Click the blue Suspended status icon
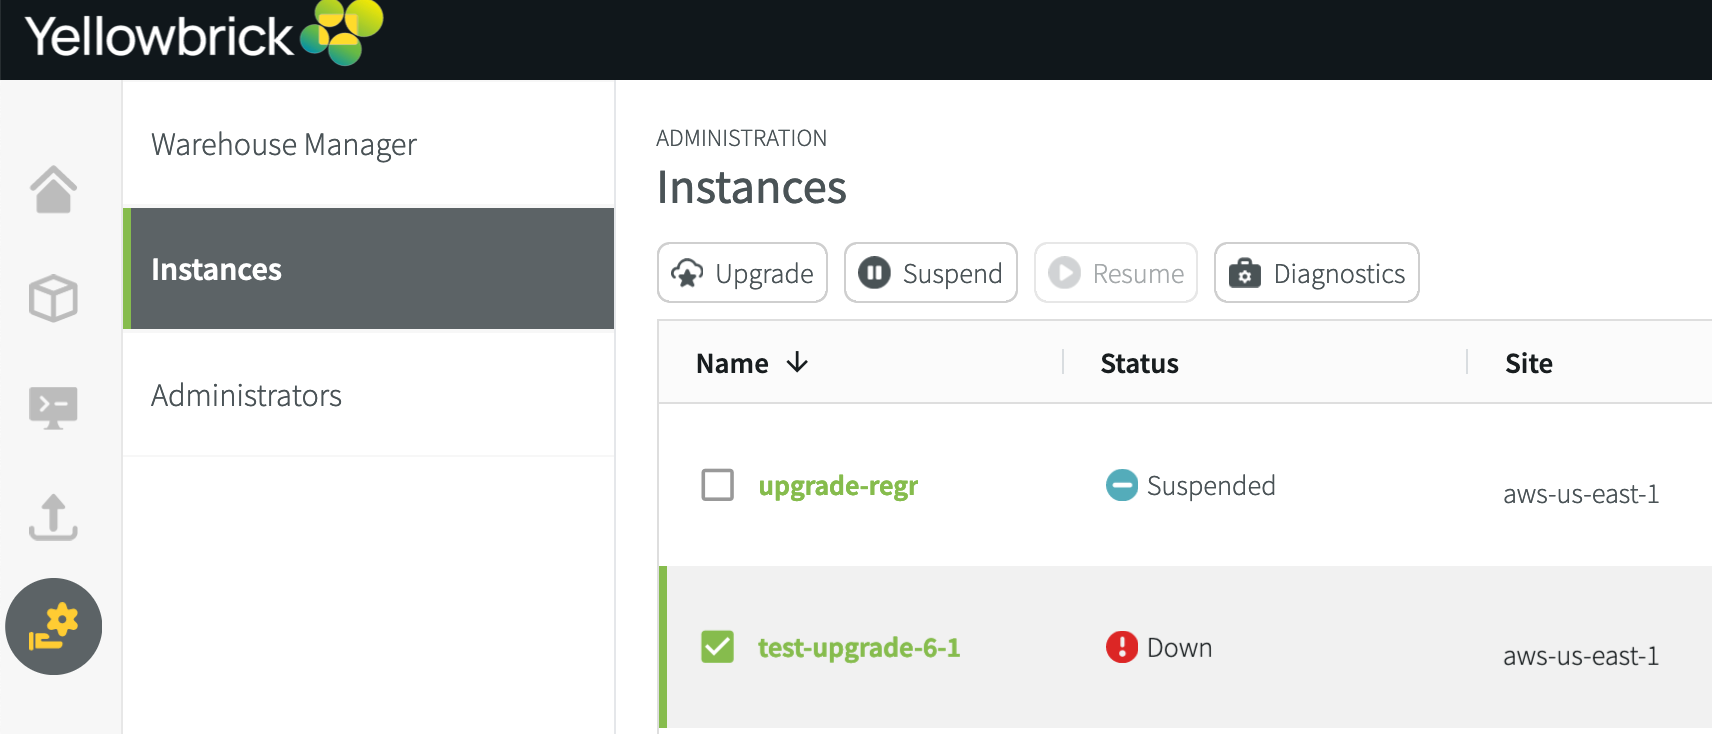This screenshot has height=734, width=1712. point(1122,485)
